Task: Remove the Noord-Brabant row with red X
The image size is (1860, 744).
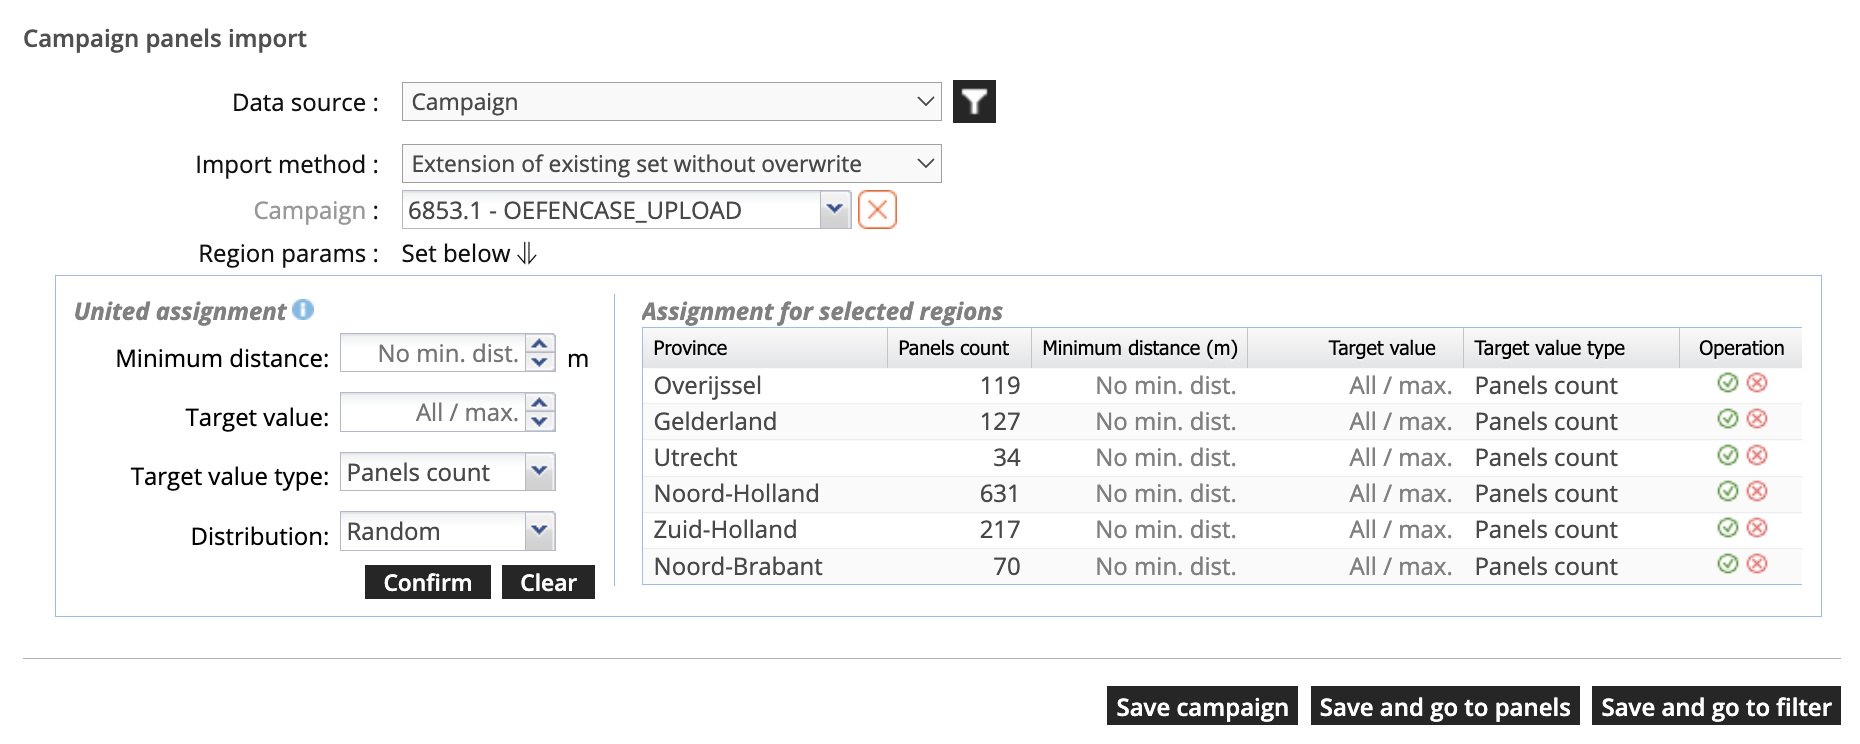Action: click(1757, 564)
